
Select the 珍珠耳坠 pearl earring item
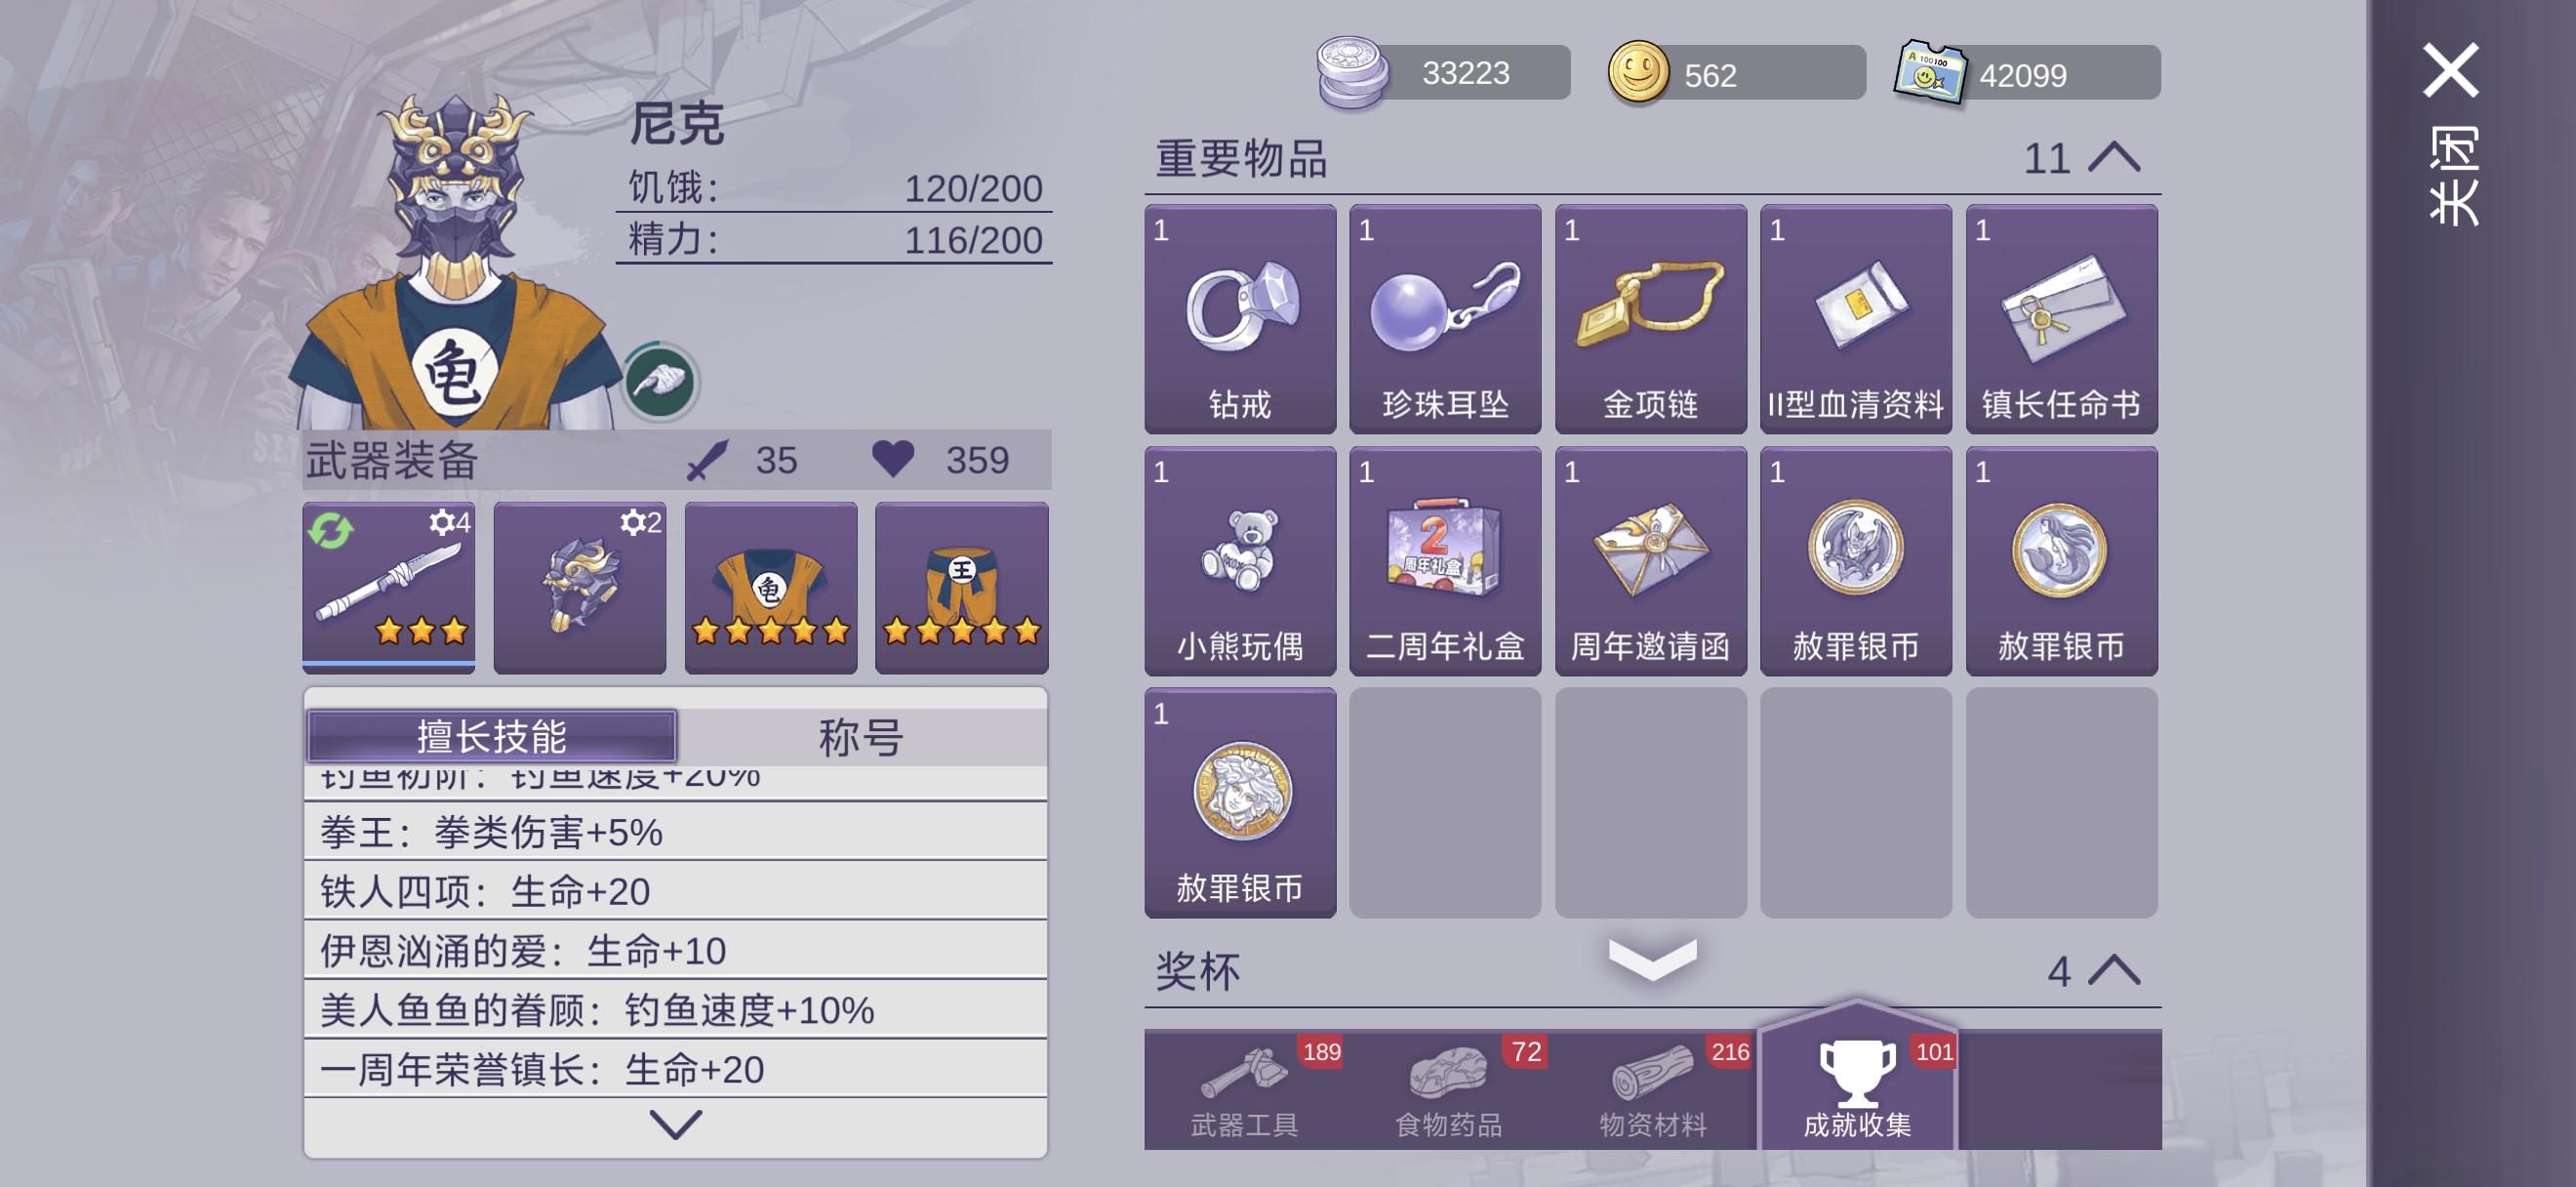click(1445, 319)
